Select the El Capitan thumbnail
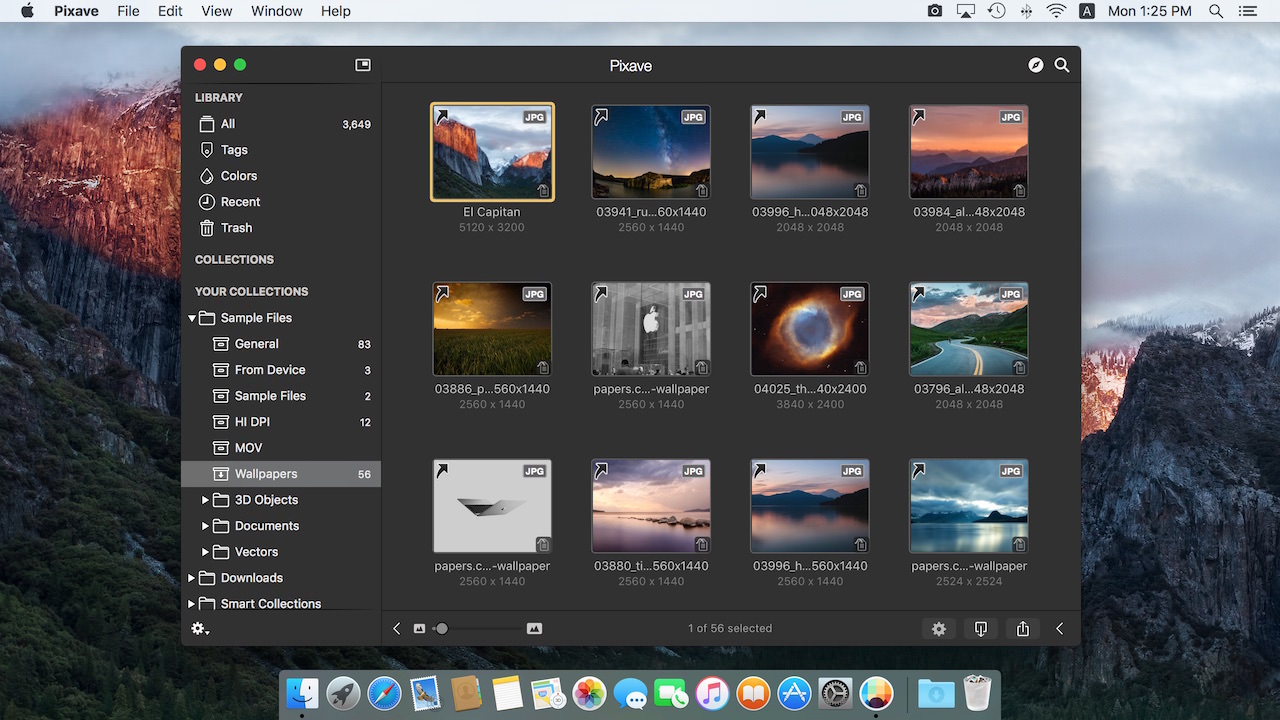Image resolution: width=1280 pixels, height=720 pixels. pyautogui.click(x=492, y=152)
